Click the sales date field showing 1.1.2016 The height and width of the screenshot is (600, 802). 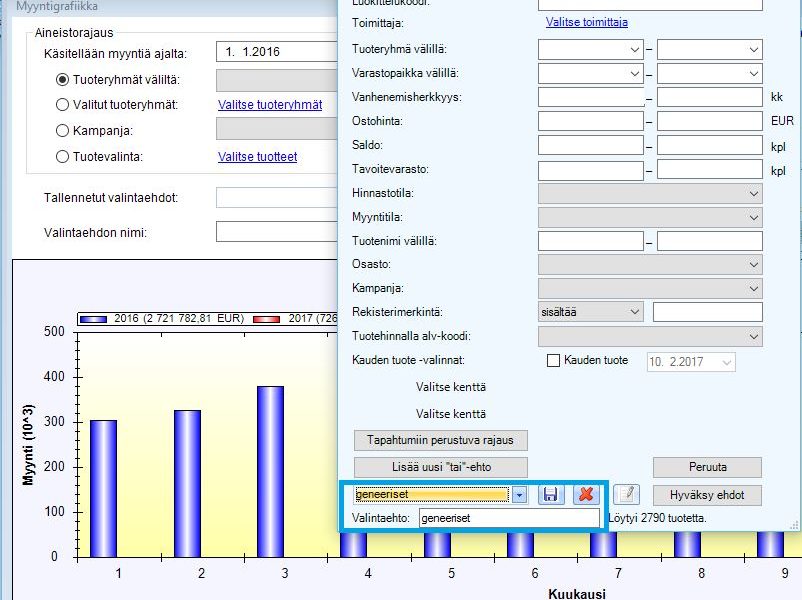277,52
